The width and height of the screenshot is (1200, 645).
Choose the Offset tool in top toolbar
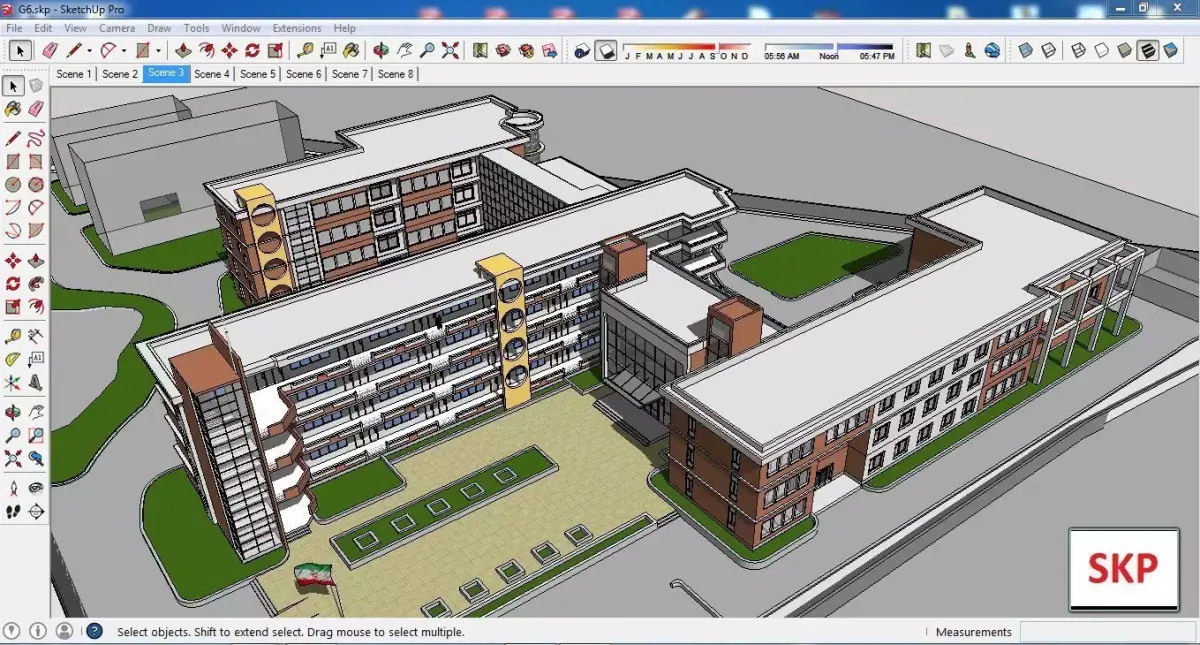(206, 50)
